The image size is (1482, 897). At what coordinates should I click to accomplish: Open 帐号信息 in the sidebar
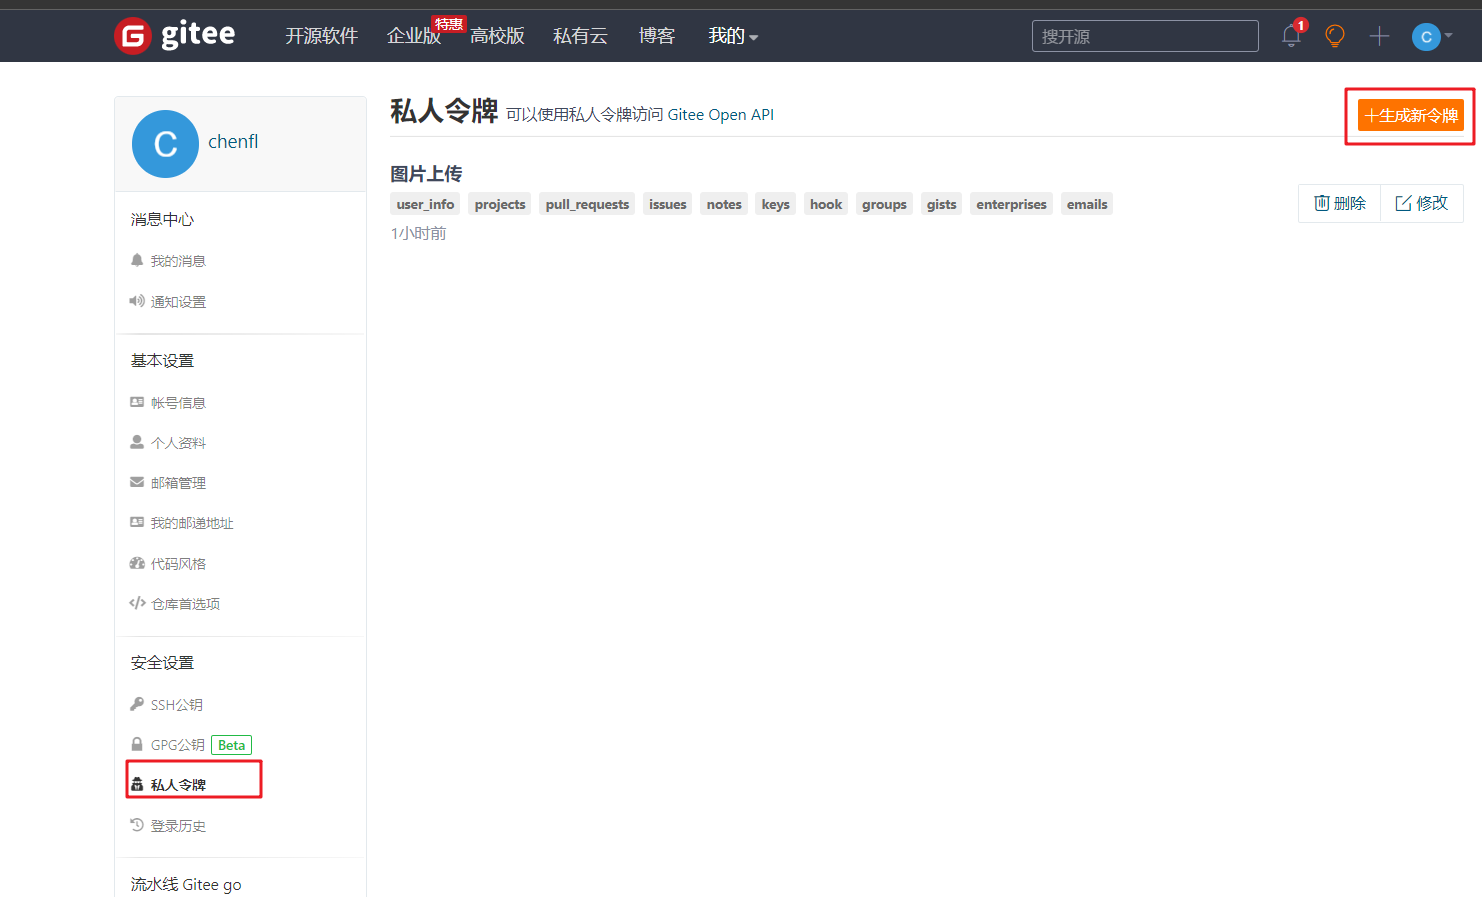(178, 403)
